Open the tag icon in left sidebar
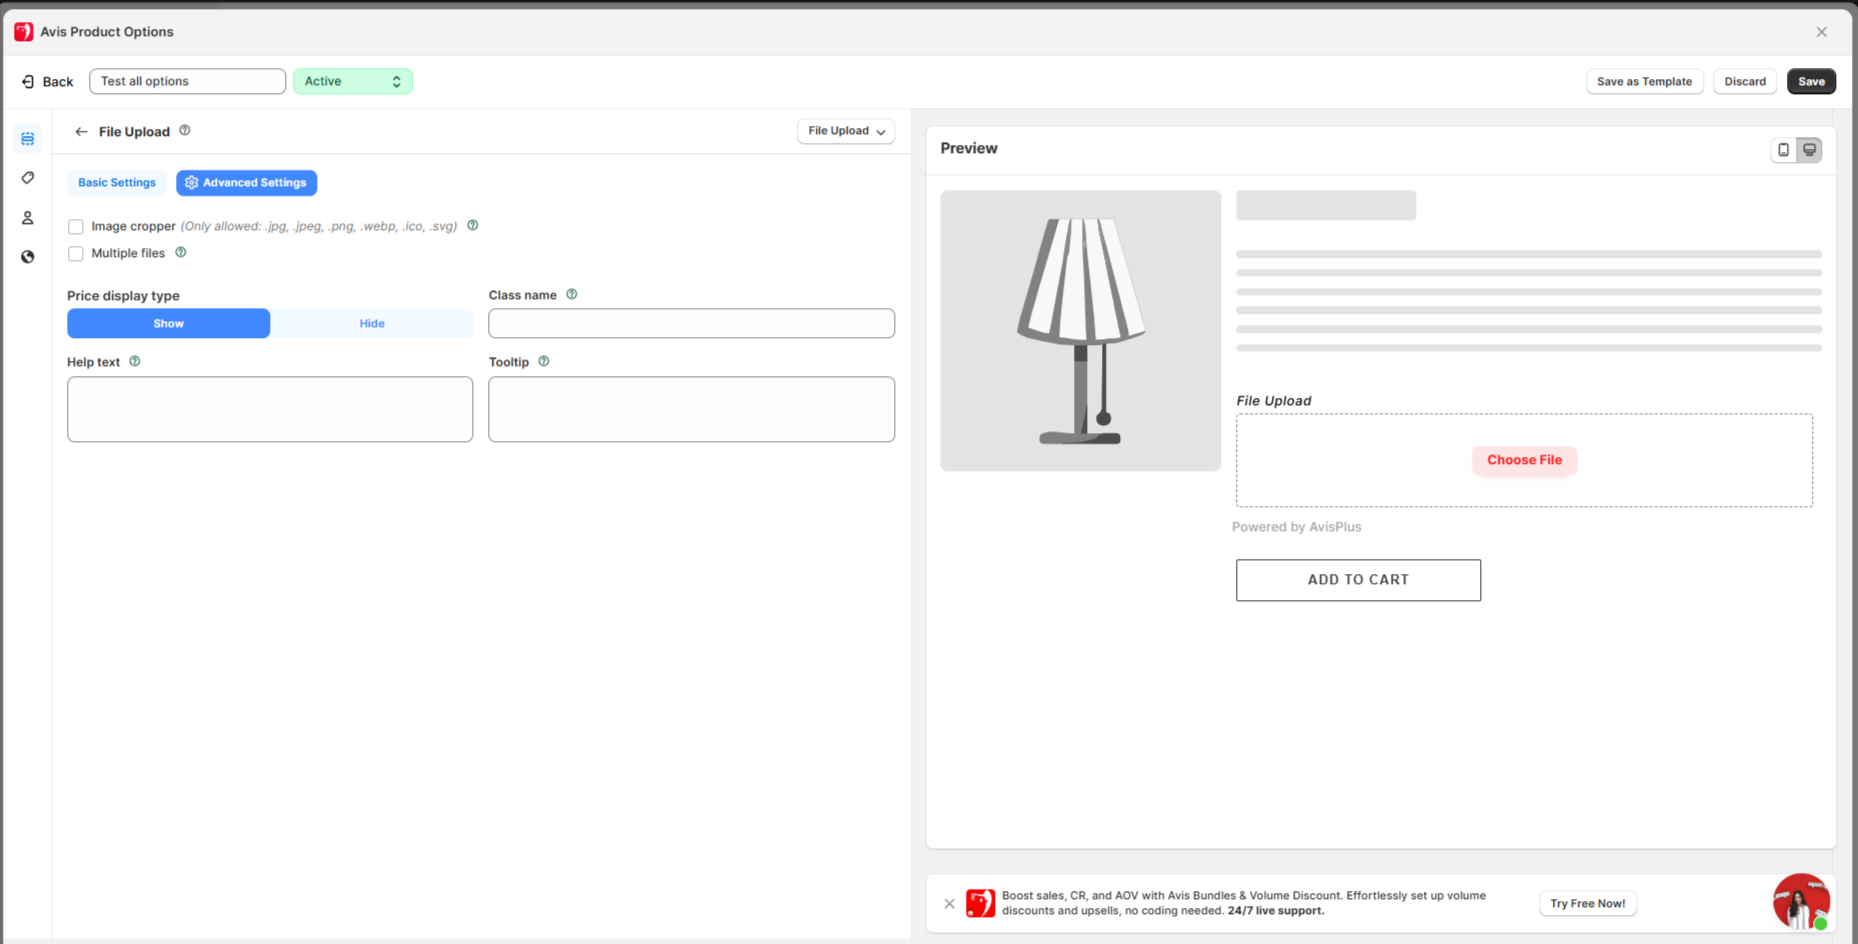 [x=28, y=178]
